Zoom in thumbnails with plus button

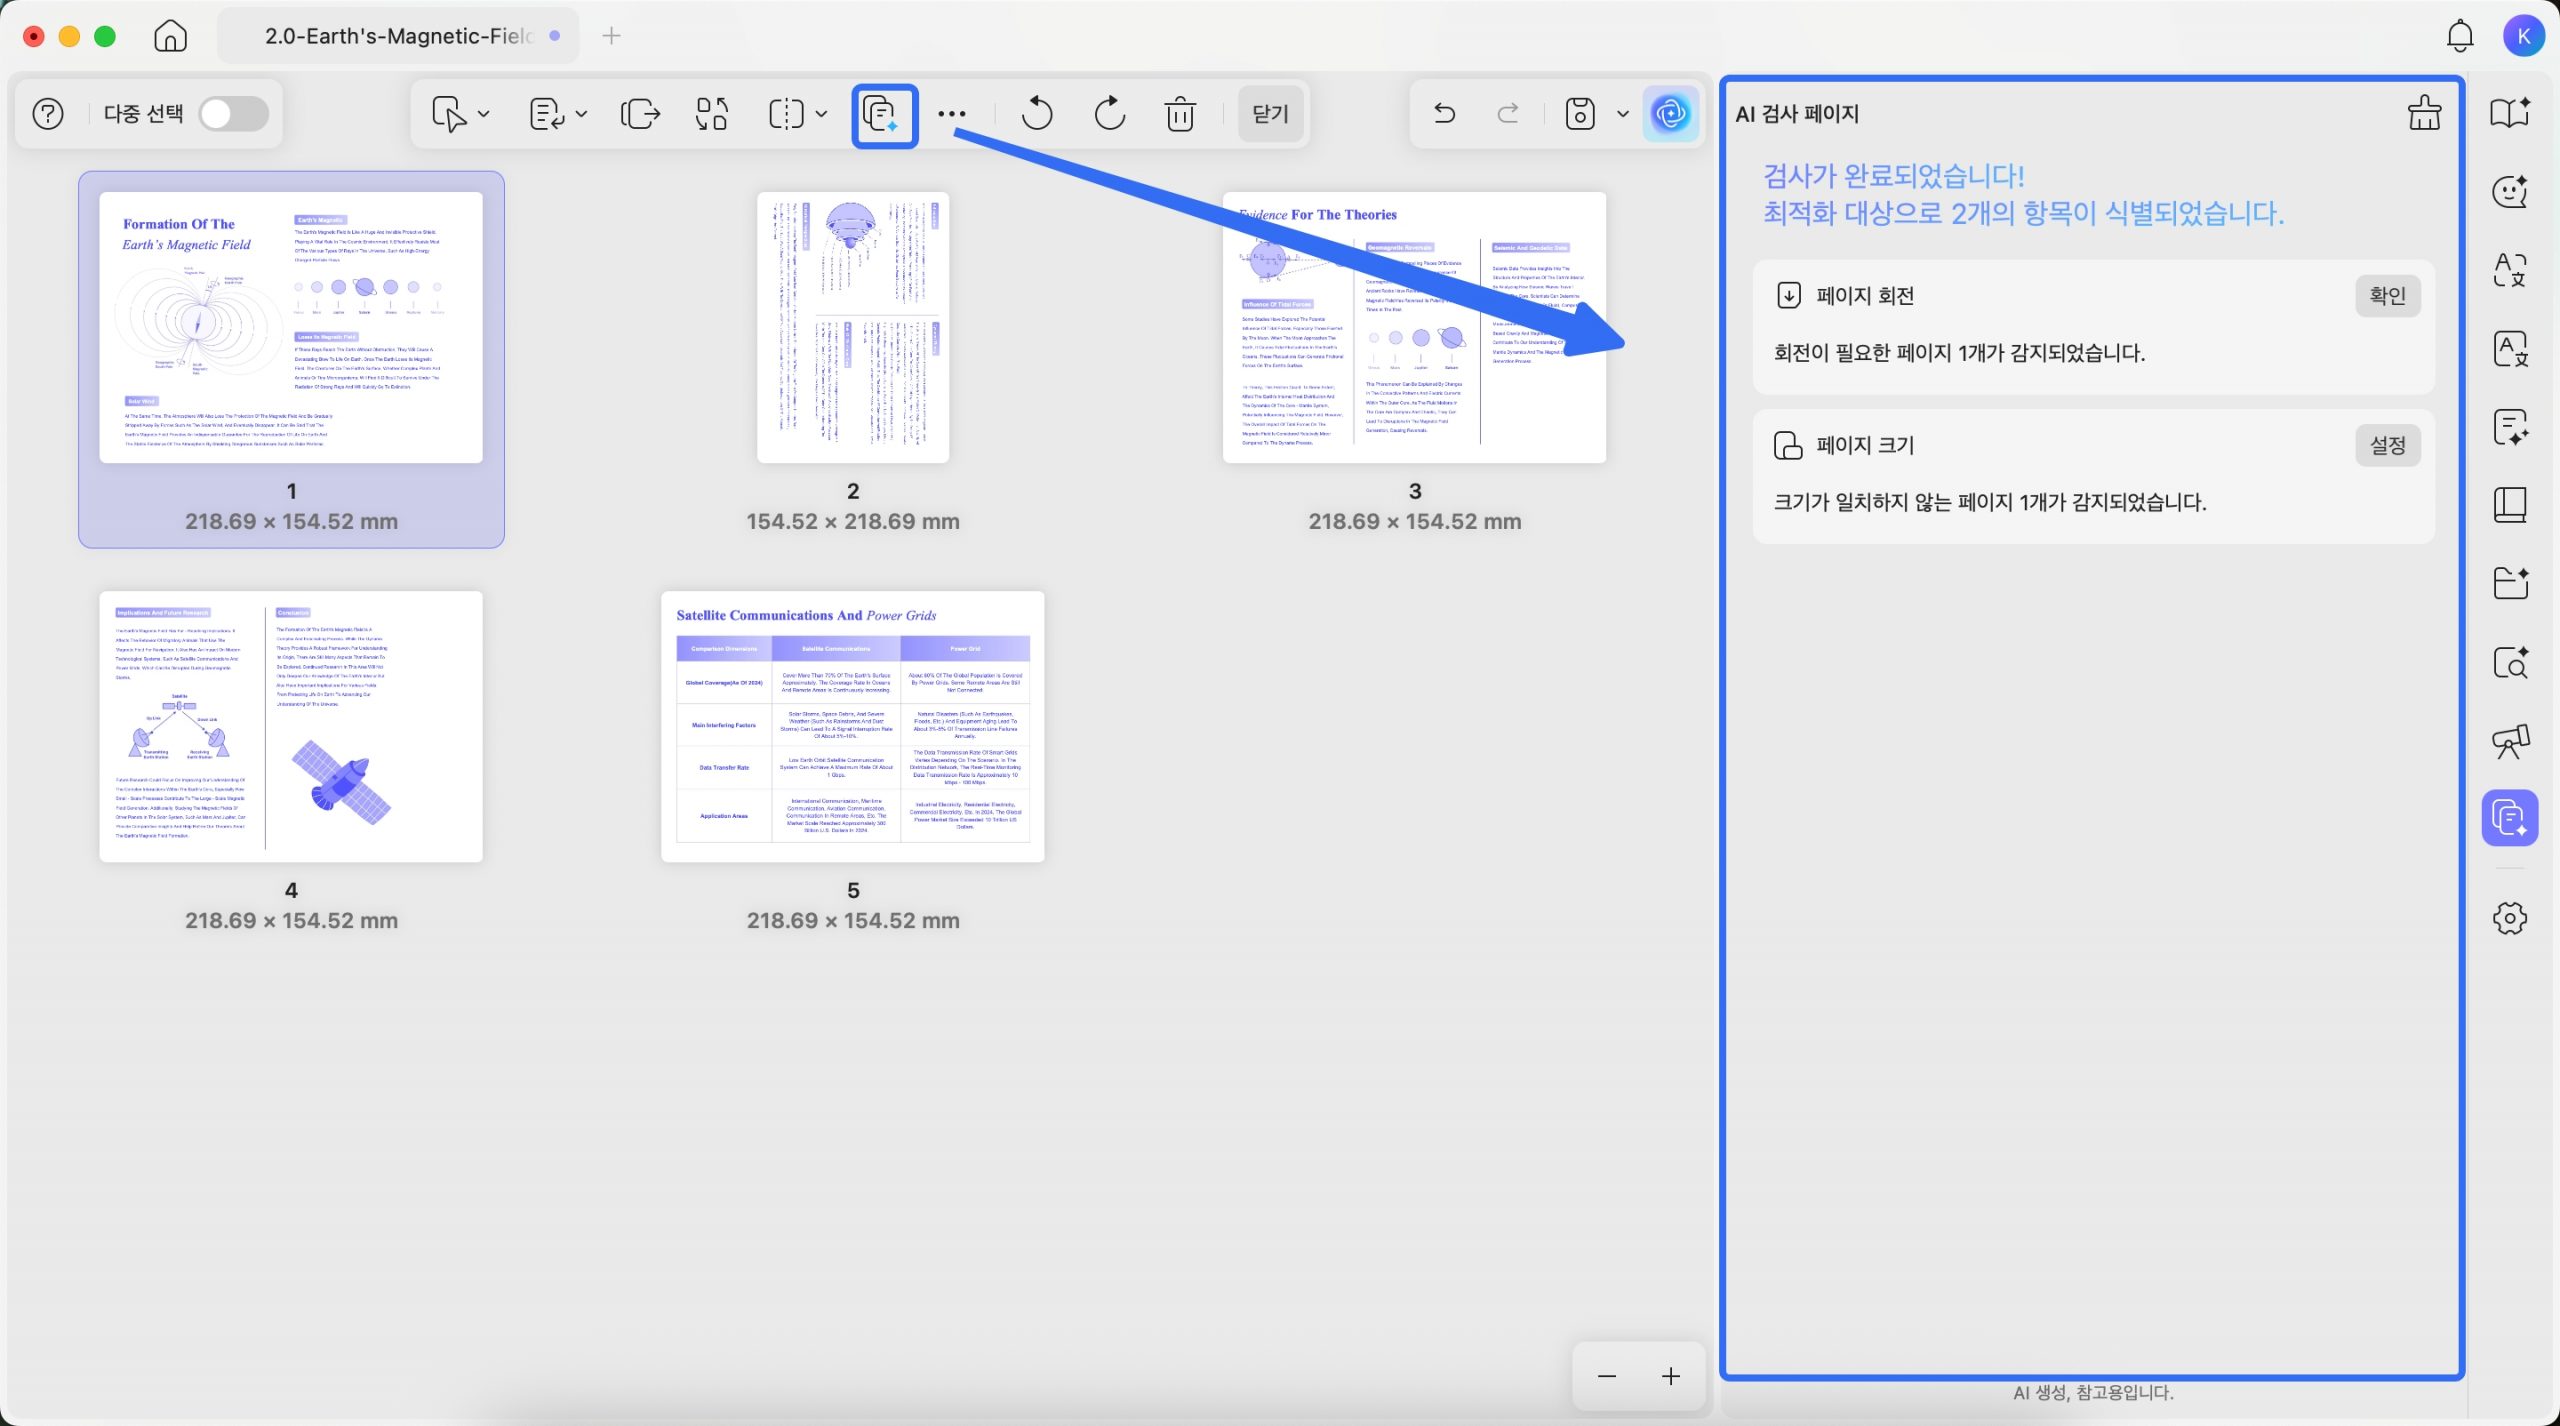click(x=1671, y=1377)
